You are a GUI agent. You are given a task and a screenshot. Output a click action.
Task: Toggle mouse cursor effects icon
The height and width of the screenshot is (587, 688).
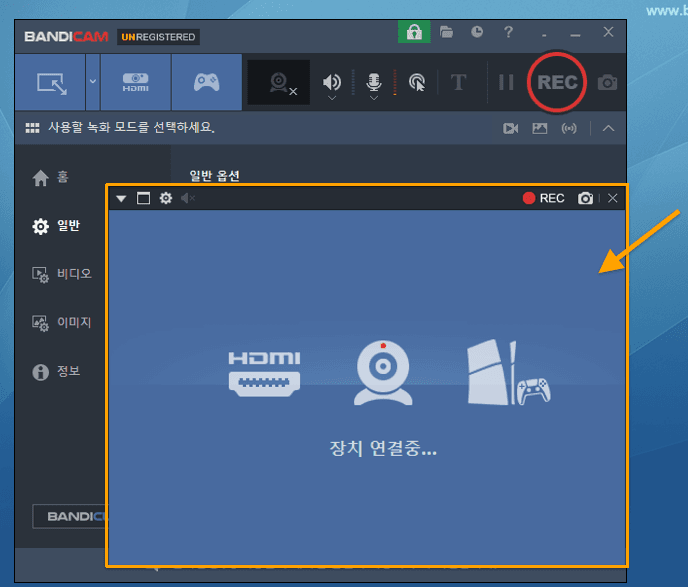(417, 82)
